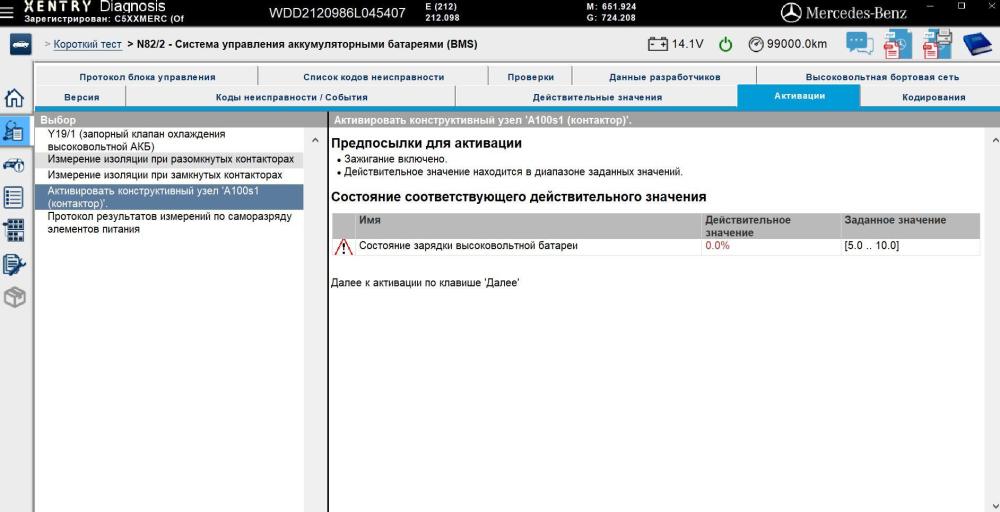Open the 'Данные разработчиков' tab
Image resolution: width=1000 pixels, height=512 pixels.
click(665, 77)
